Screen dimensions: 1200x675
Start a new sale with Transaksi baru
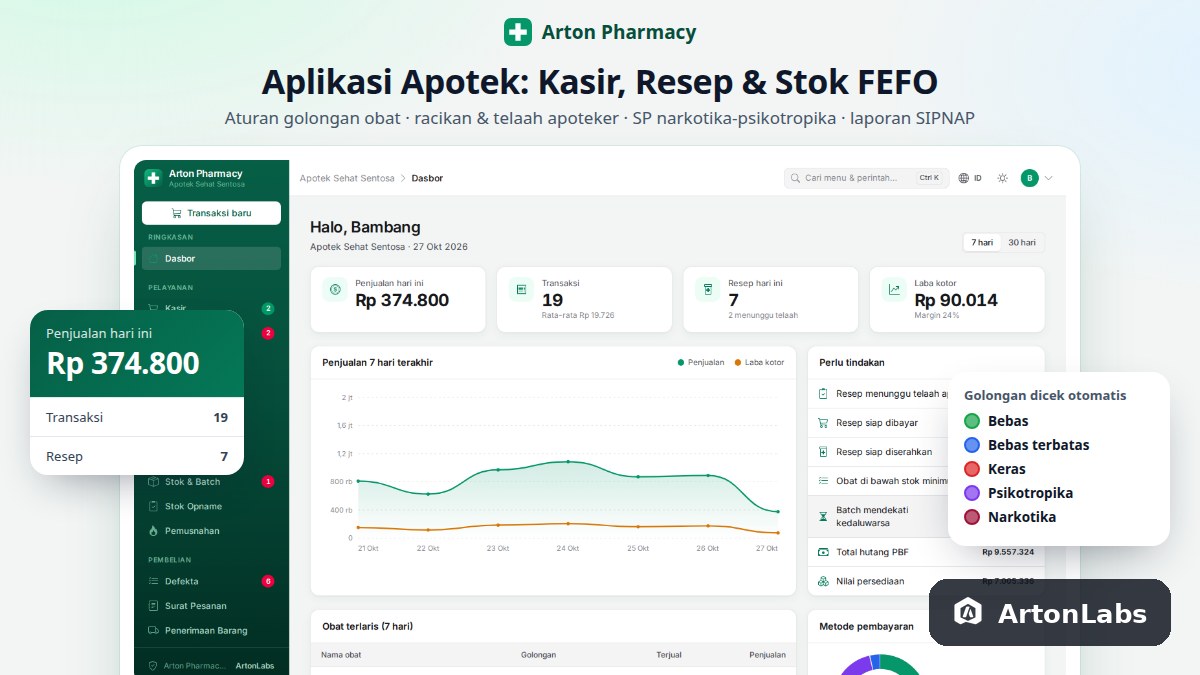click(x=211, y=213)
